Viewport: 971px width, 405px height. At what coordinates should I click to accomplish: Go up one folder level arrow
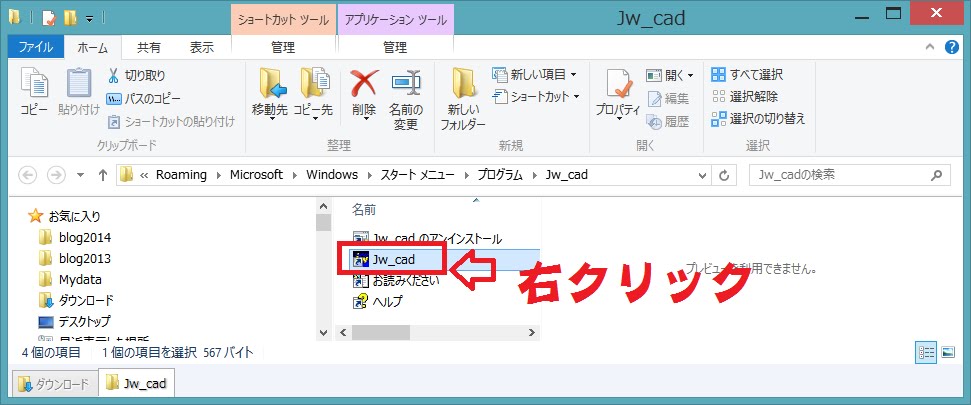103,175
